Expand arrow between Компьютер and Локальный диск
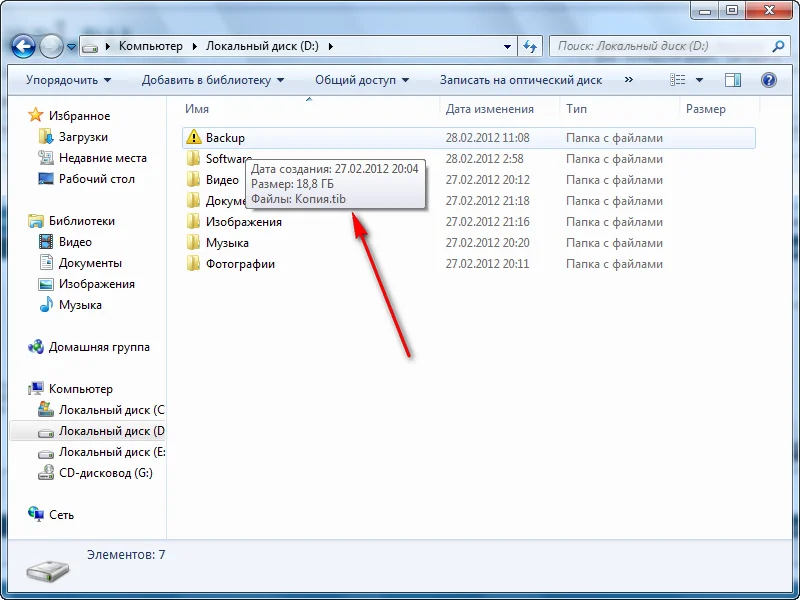This screenshot has height=600, width=800. point(195,46)
